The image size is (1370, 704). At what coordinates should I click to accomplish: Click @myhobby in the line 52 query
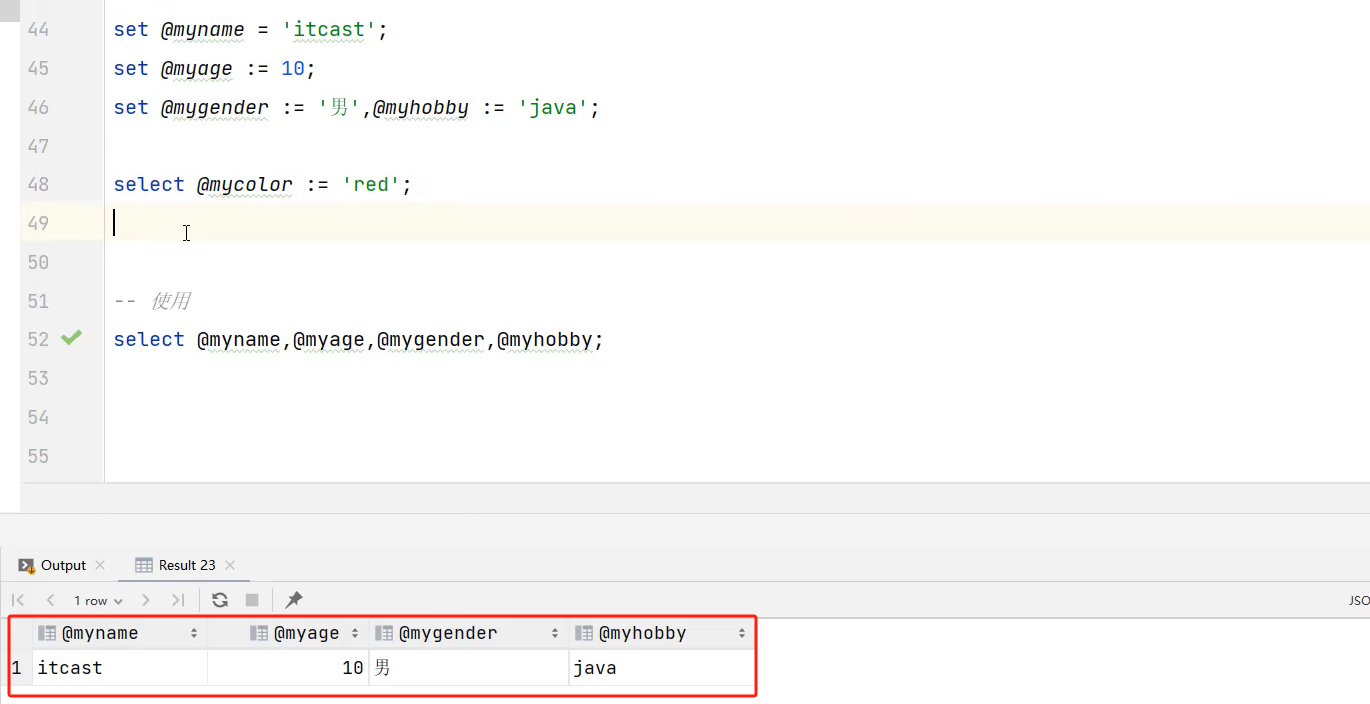point(545,339)
